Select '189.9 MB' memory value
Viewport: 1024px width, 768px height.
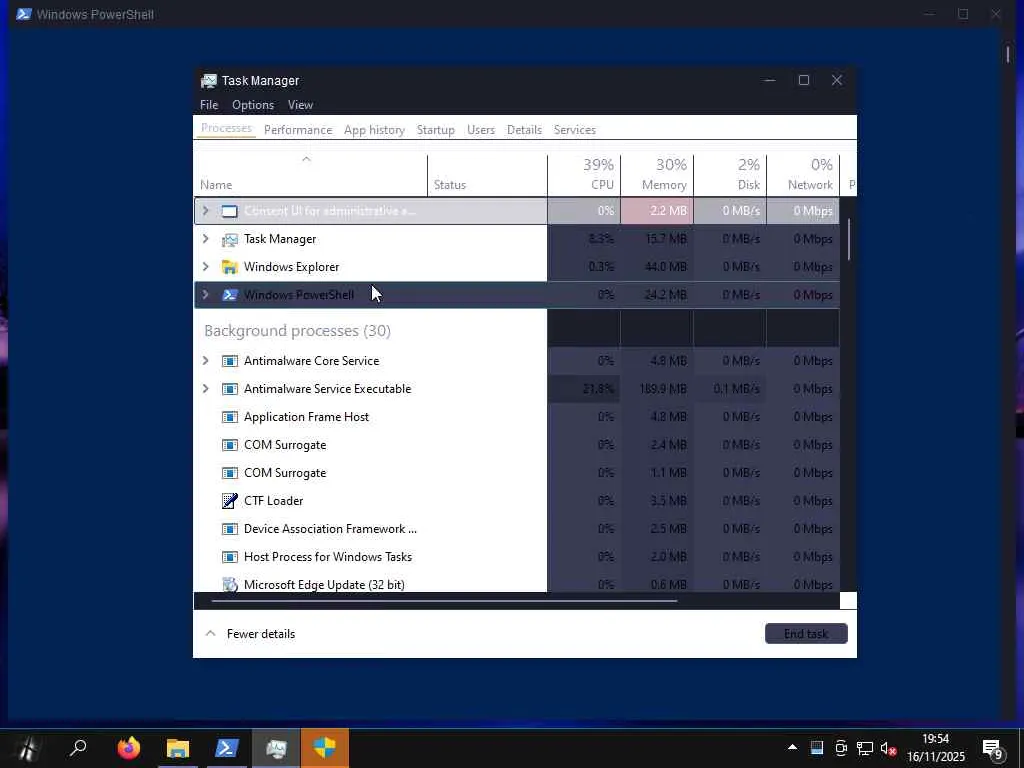pyautogui.click(x=663, y=389)
